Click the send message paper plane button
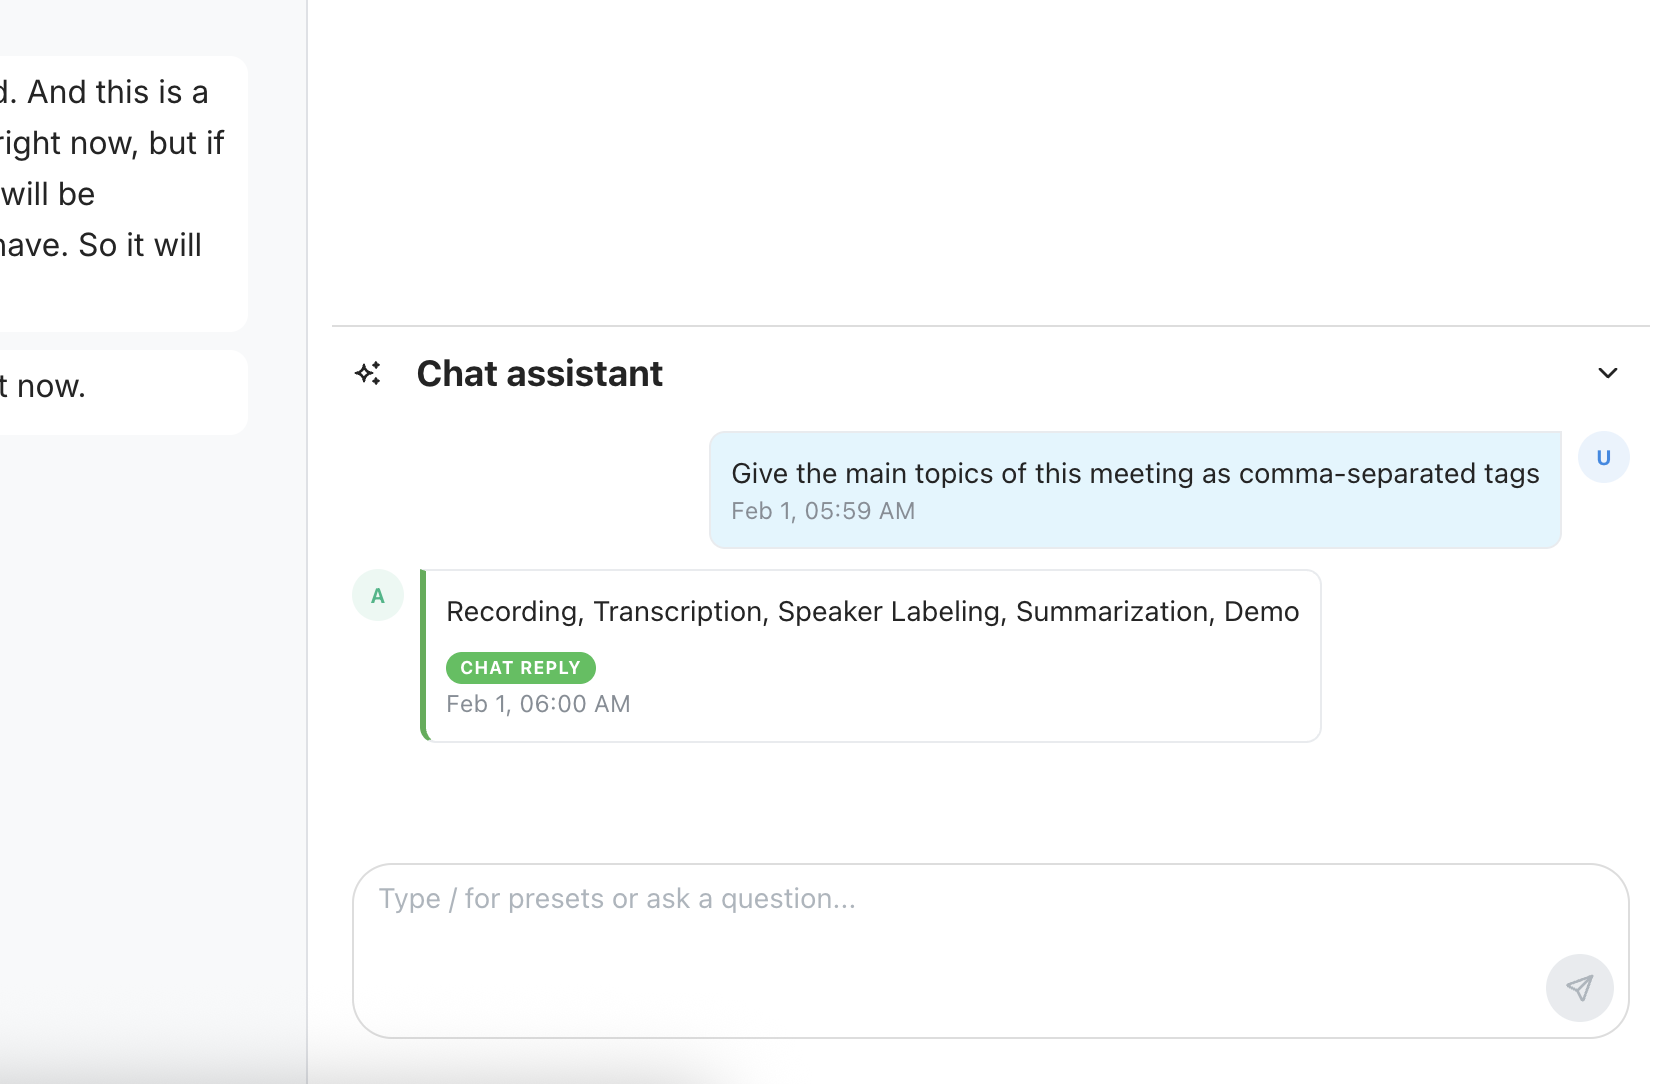 coord(1579,988)
